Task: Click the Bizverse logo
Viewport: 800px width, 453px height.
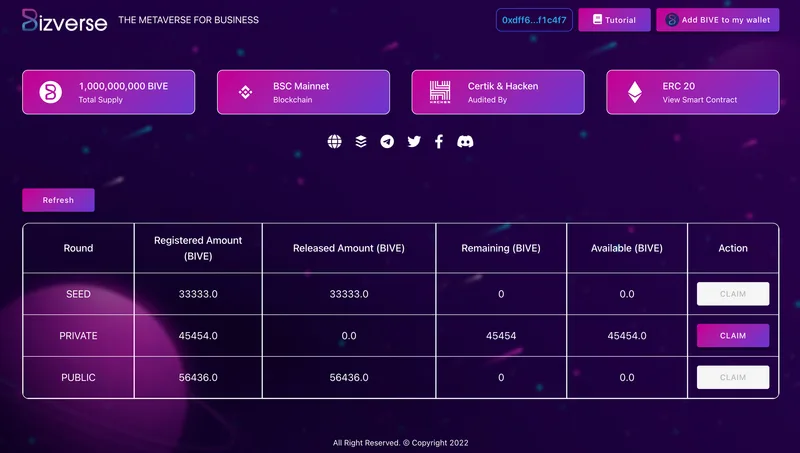Action: point(64,20)
